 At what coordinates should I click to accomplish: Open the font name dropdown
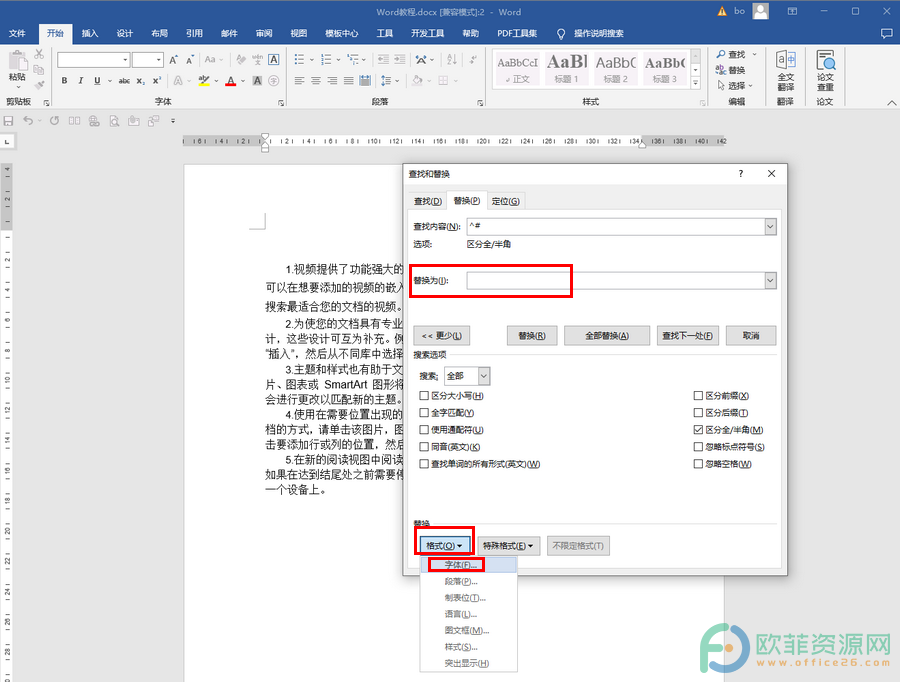pyautogui.click(x=125, y=60)
